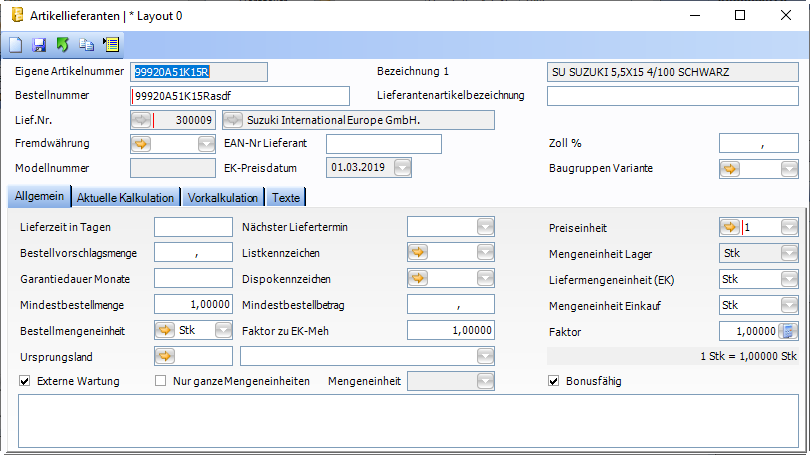Select the Texte tab
This screenshot has width=810, height=455.
286,197
